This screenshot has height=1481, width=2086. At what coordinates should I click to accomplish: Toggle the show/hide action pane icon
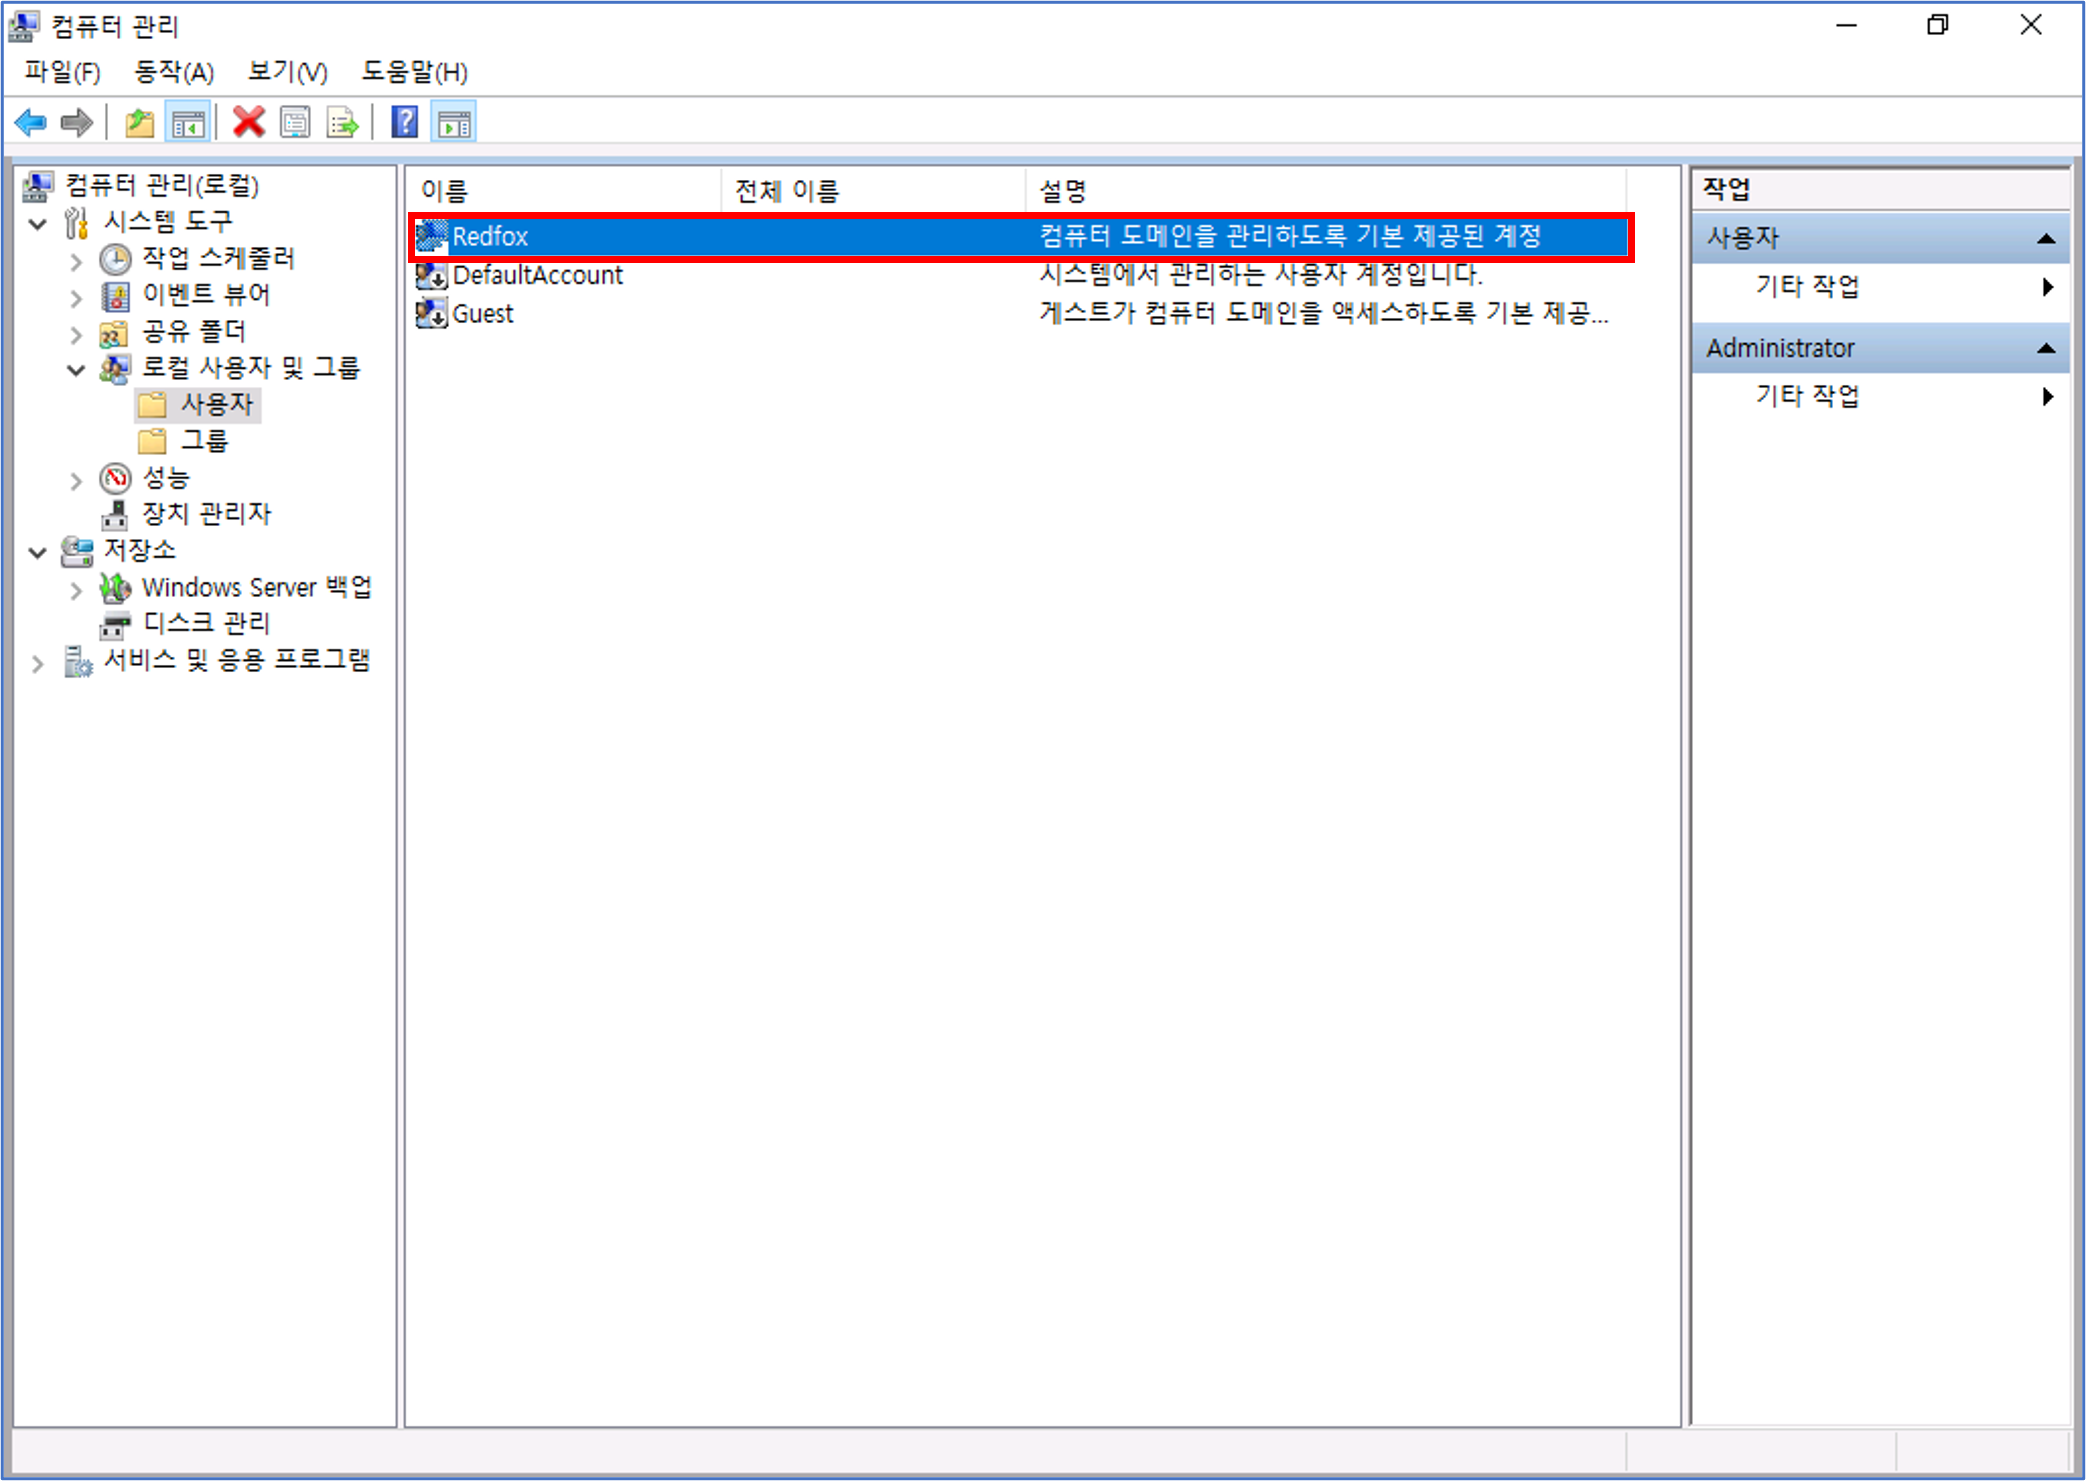[454, 123]
